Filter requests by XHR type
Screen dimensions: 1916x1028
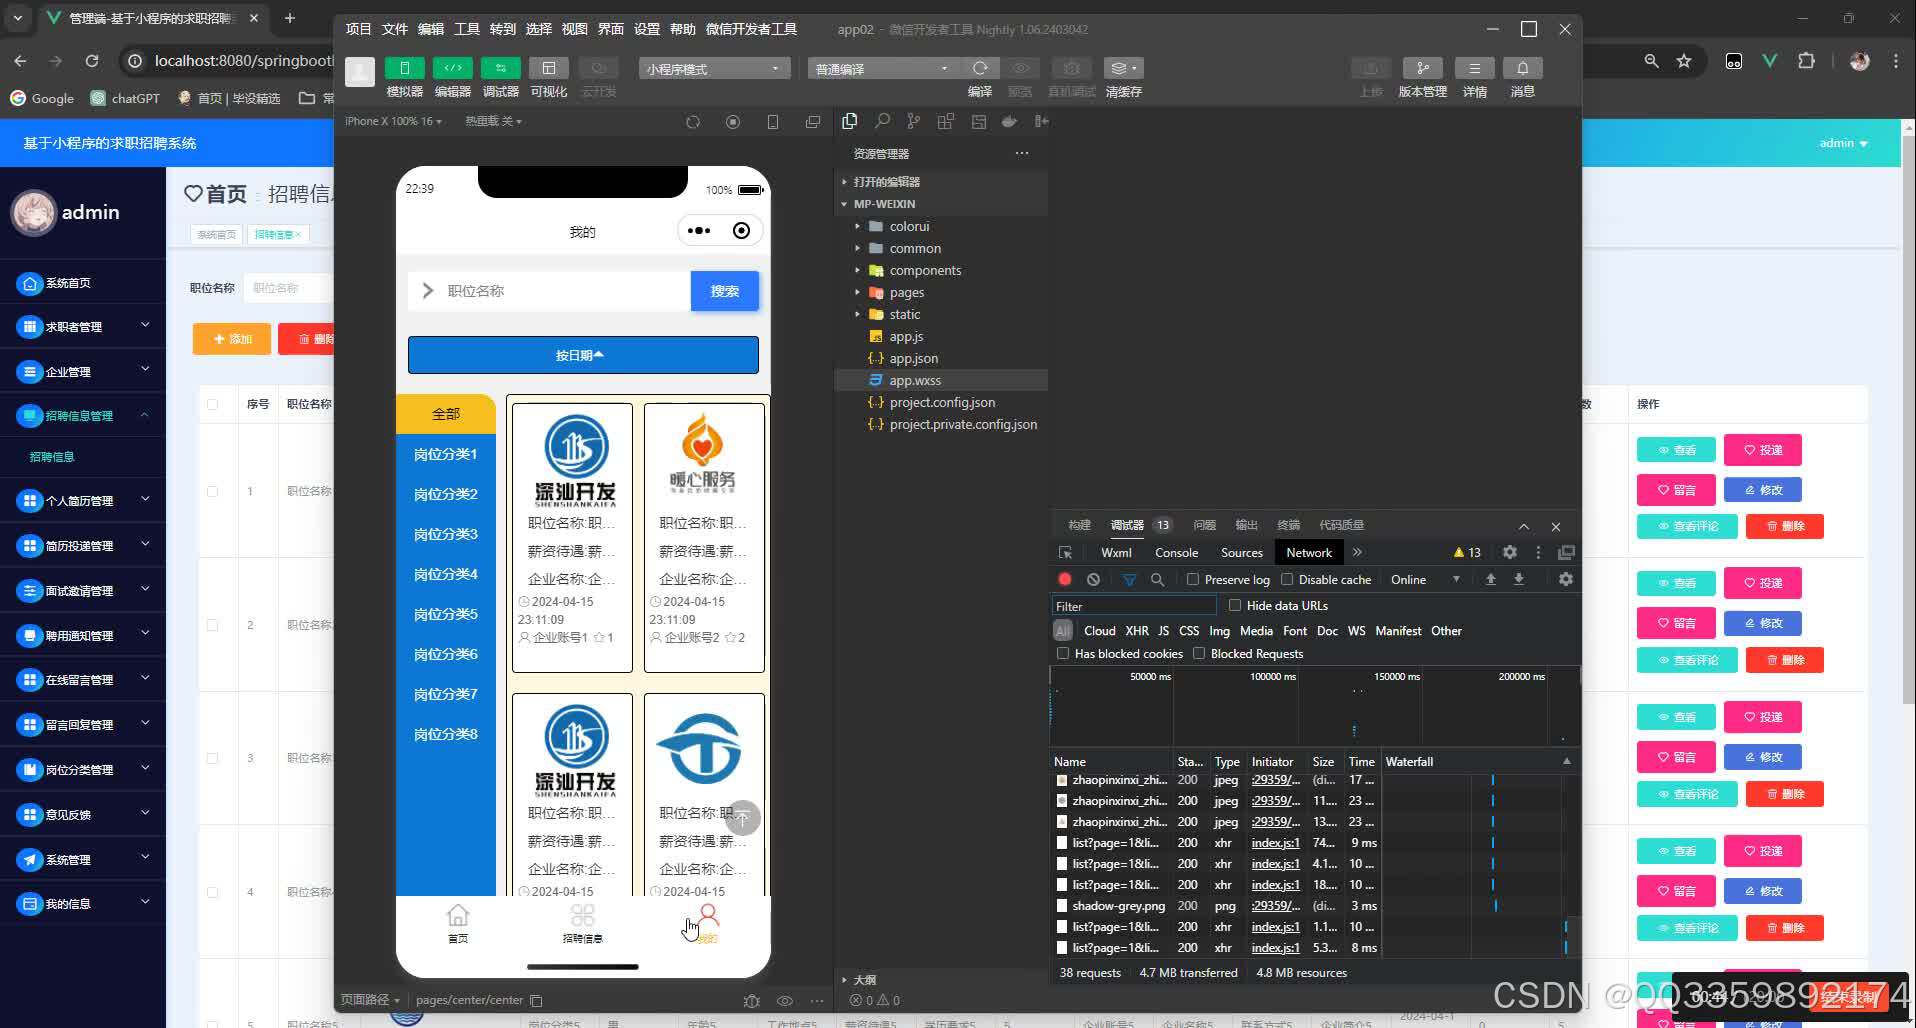(1137, 630)
